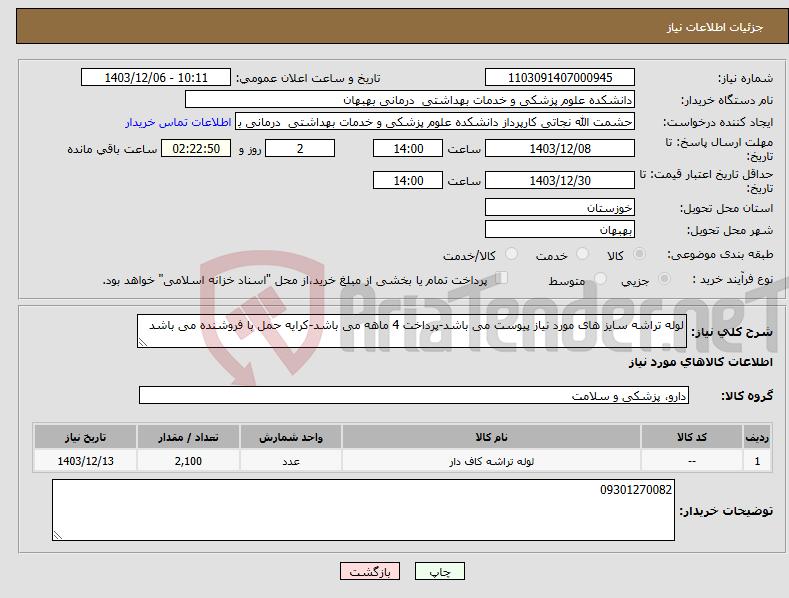789x598 pixels.
Task: Click the resize grip of buyer notes textarea
Action: 58,535
